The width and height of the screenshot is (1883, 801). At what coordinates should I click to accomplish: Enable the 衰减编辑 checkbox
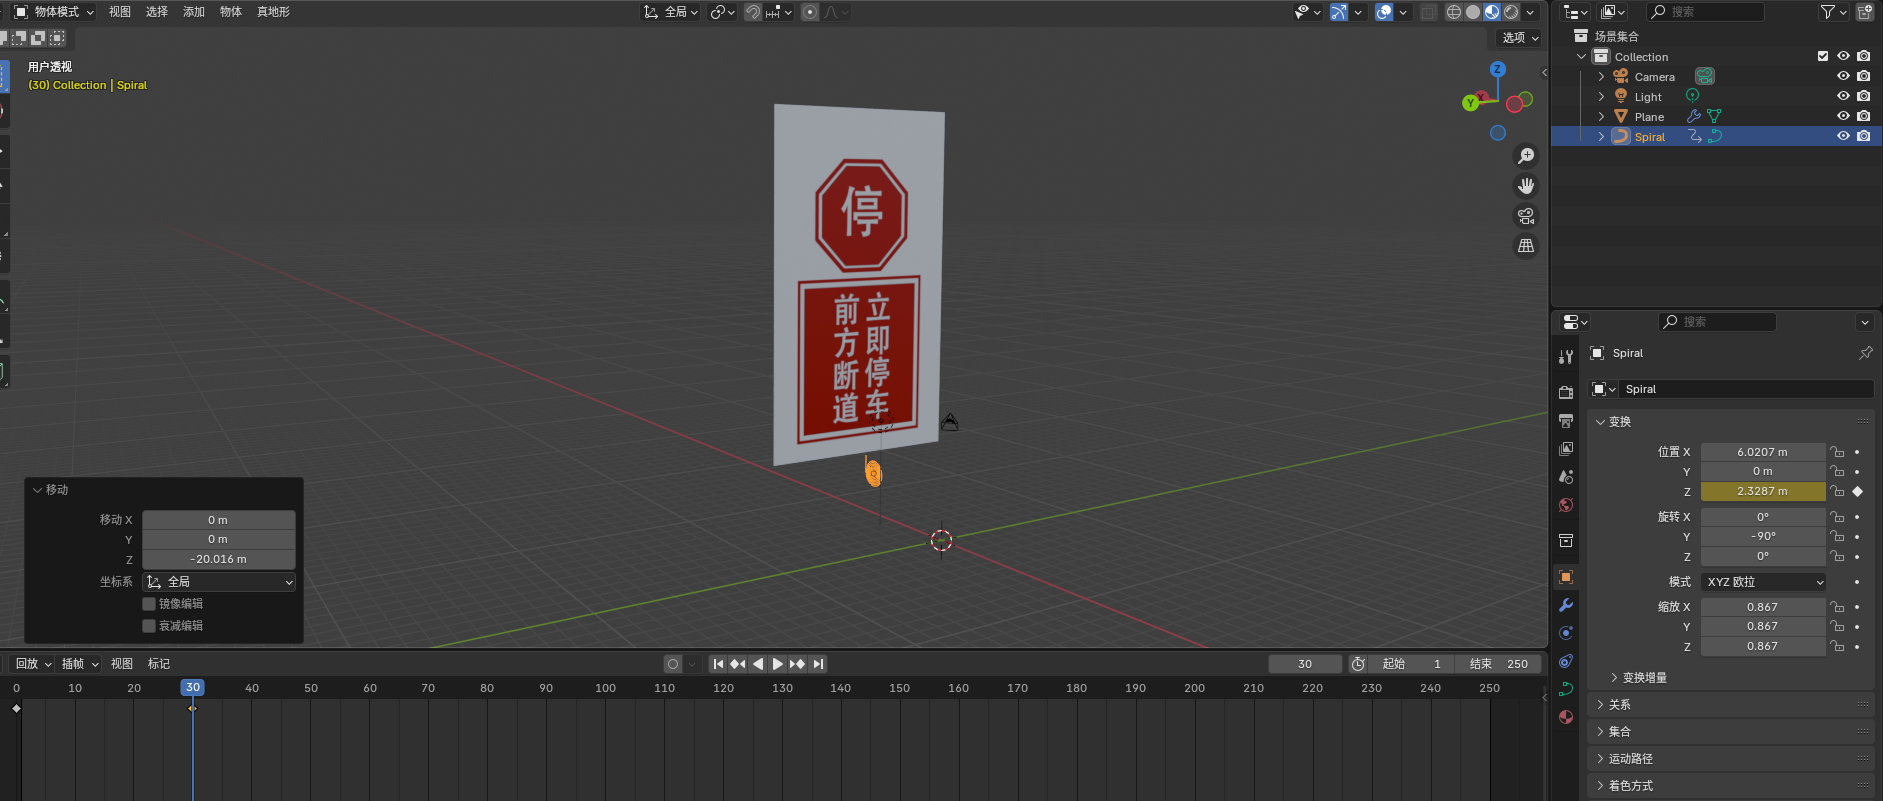pyautogui.click(x=149, y=626)
